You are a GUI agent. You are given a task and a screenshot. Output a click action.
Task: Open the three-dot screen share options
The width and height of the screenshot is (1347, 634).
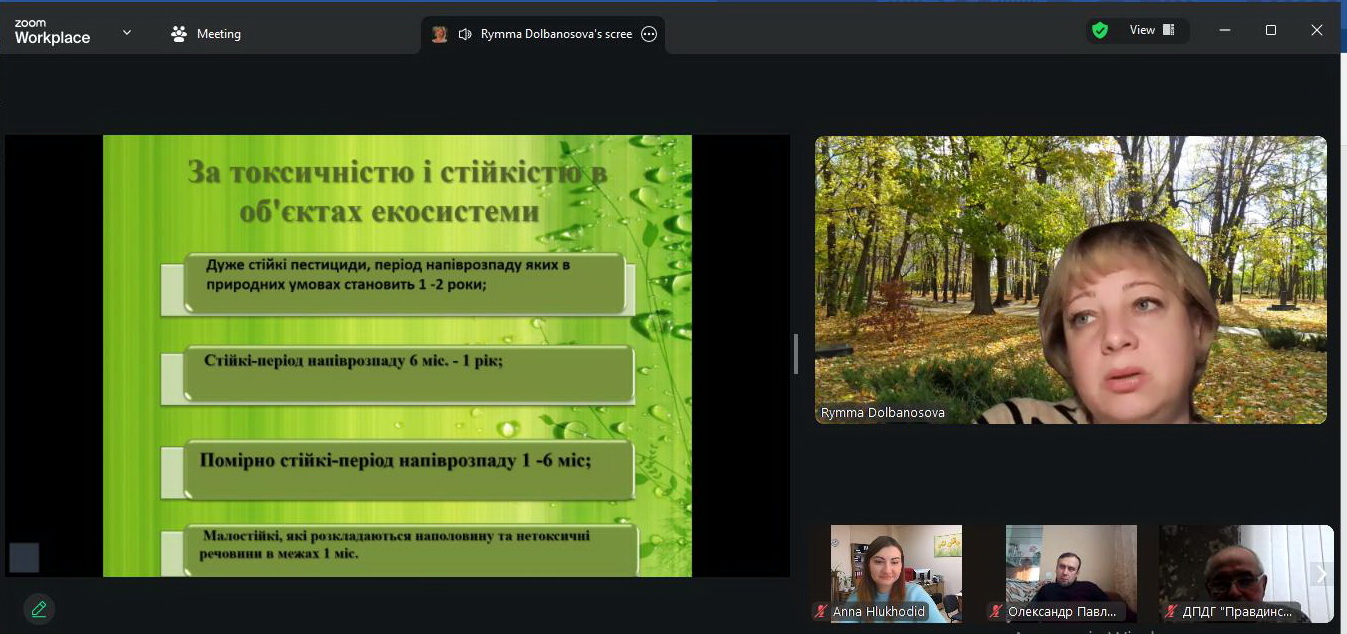coord(649,34)
